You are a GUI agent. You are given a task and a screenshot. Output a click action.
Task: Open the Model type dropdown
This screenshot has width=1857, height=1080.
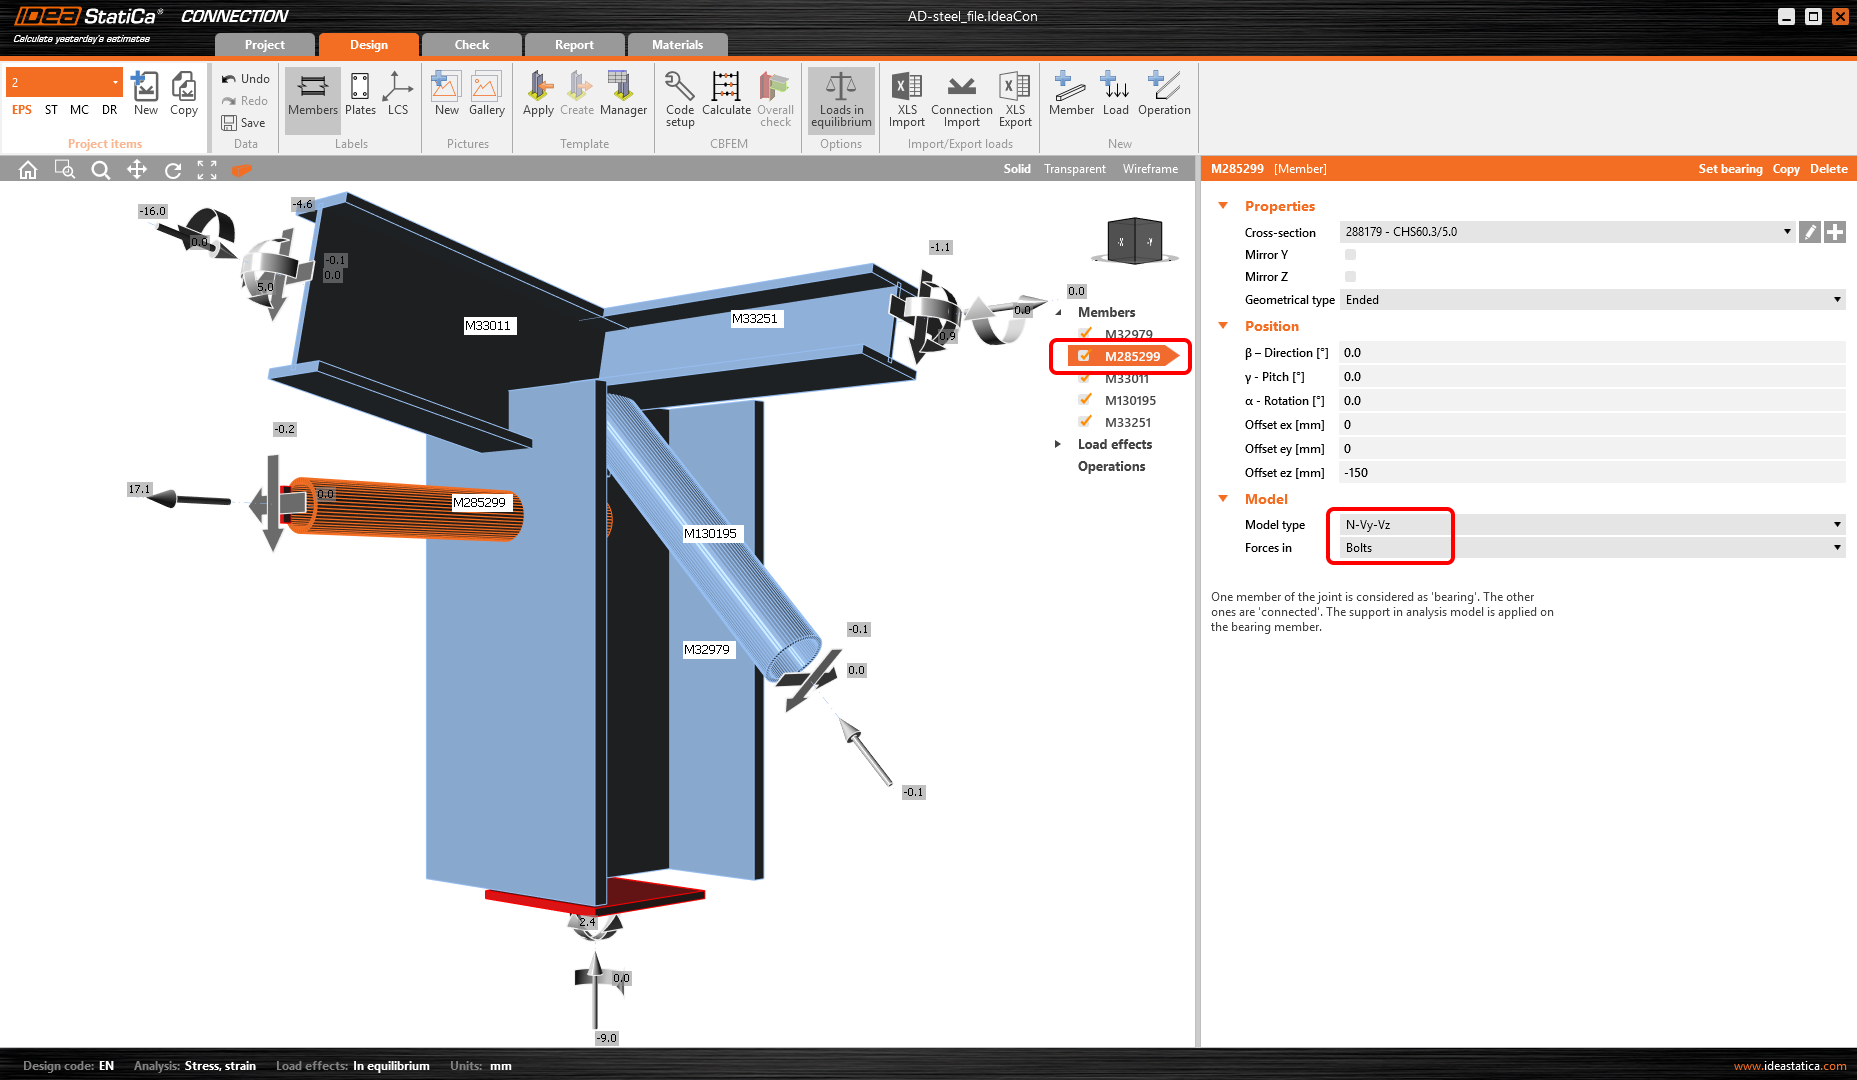(x=1592, y=525)
